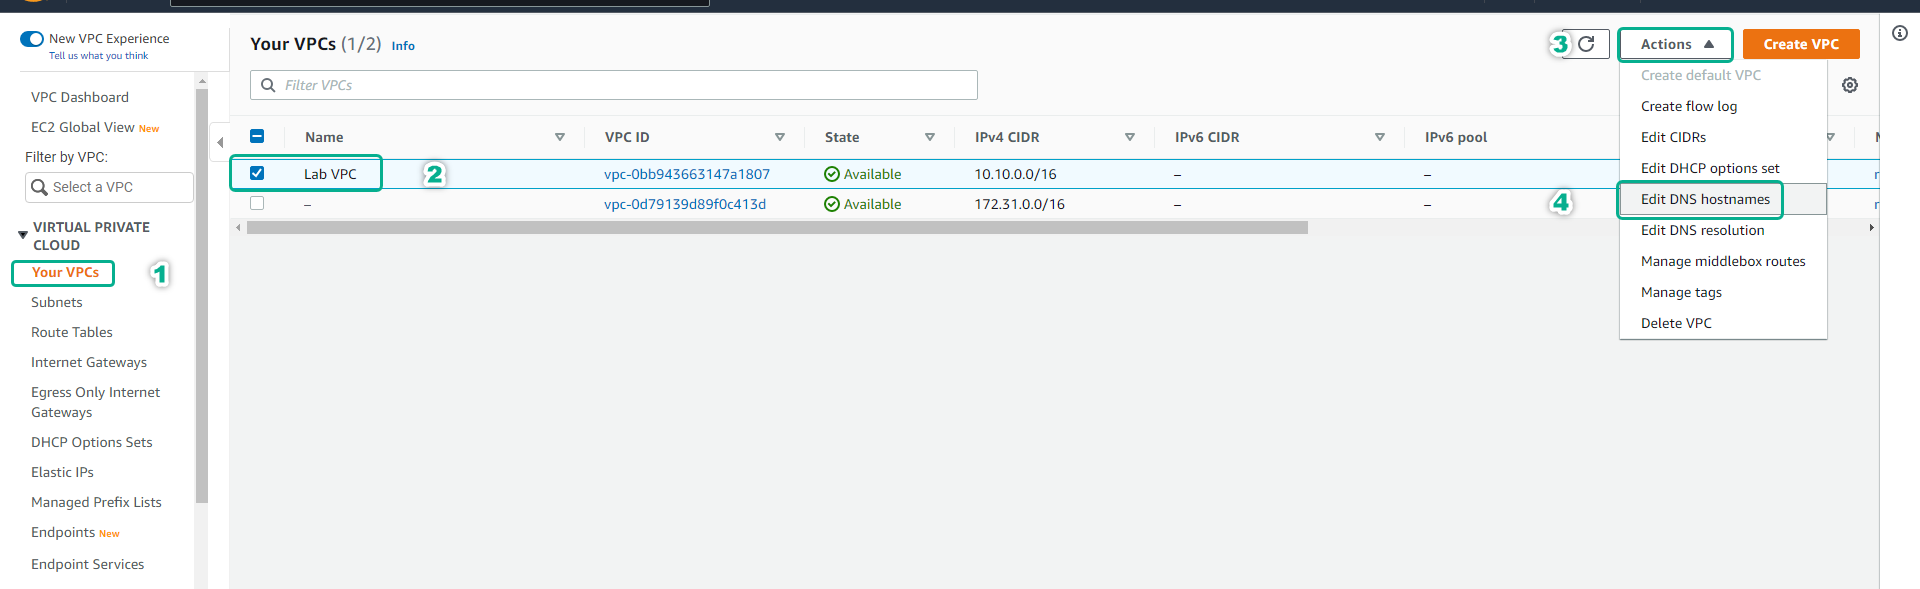This screenshot has height=589, width=1920.
Task: Close the Actions dropdown menu
Action: pos(1676,44)
